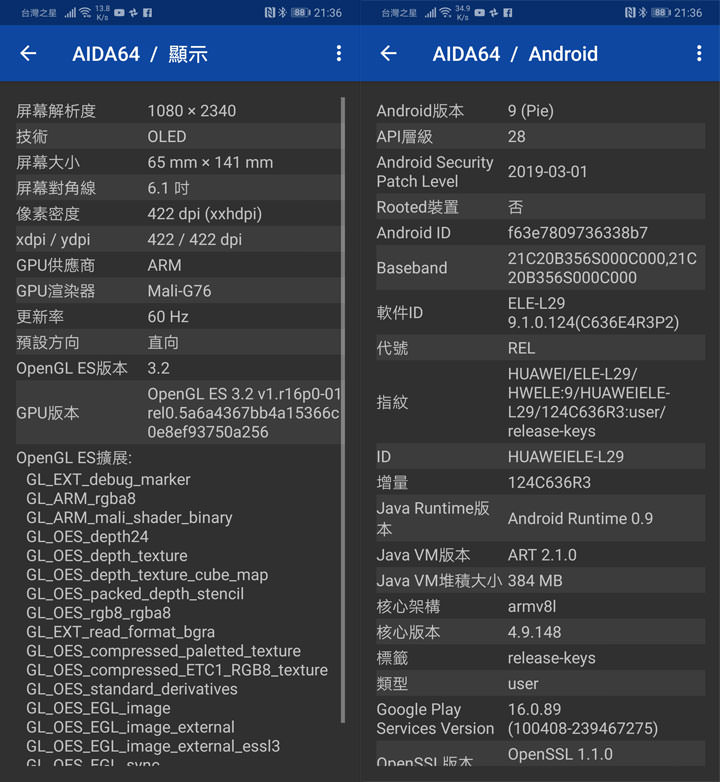Image resolution: width=720 pixels, height=782 pixels.
Task: Tap GL_OES_compressed_ETC1_RGB8_texture entry
Action: click(177, 670)
